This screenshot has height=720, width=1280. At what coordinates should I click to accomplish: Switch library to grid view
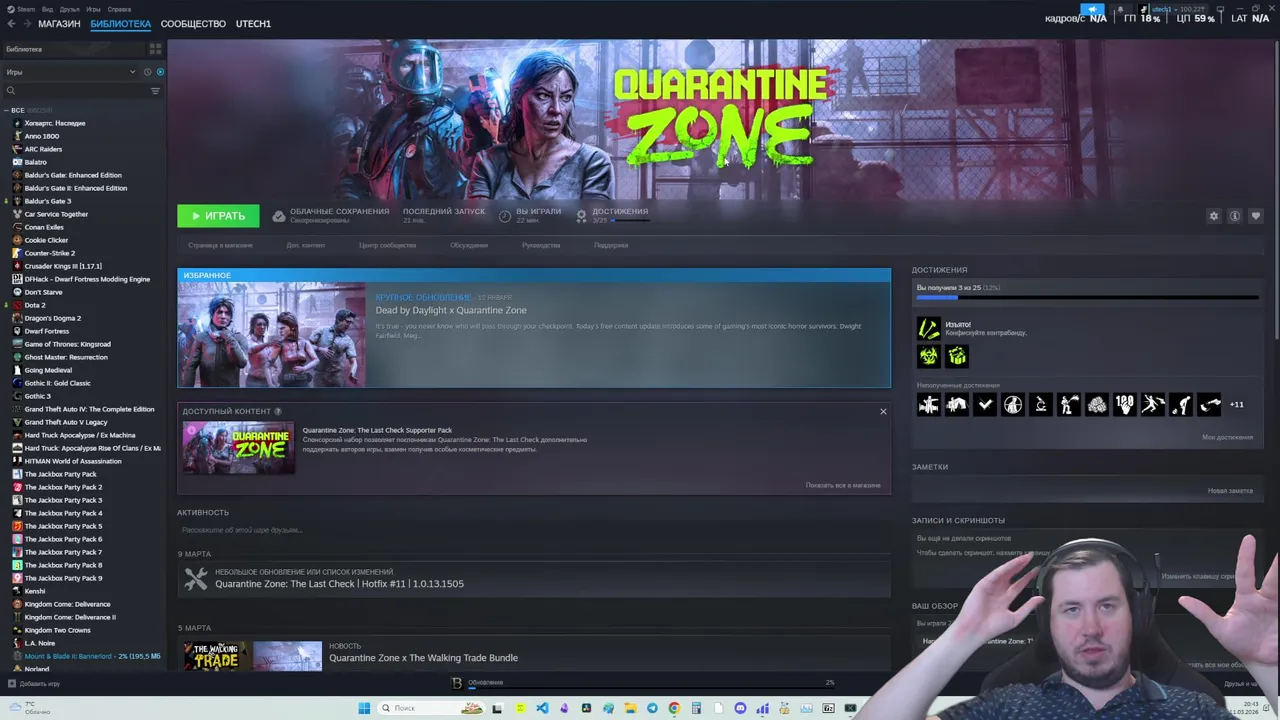(x=155, y=49)
